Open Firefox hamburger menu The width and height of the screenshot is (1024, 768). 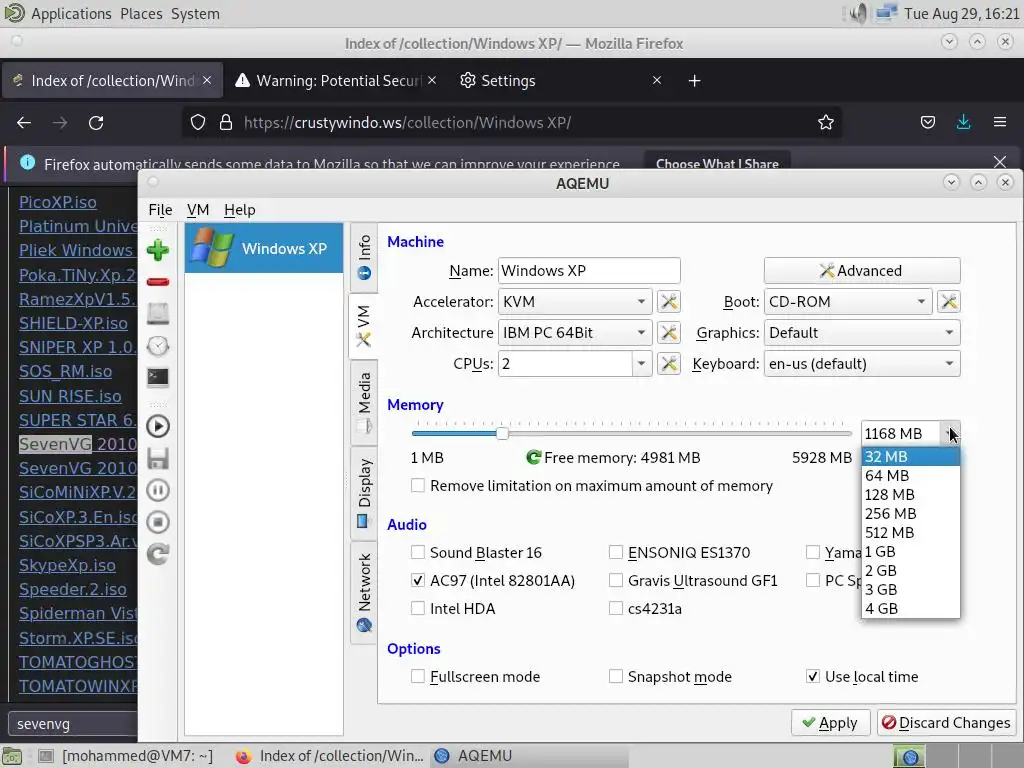click(x=1000, y=122)
